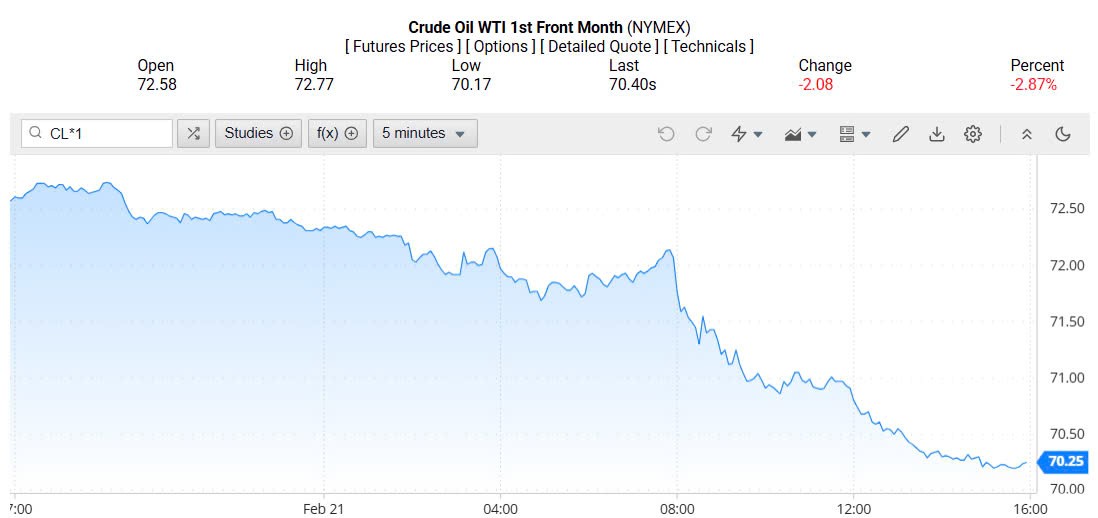
Task: Go to the Options link
Action: coord(502,47)
